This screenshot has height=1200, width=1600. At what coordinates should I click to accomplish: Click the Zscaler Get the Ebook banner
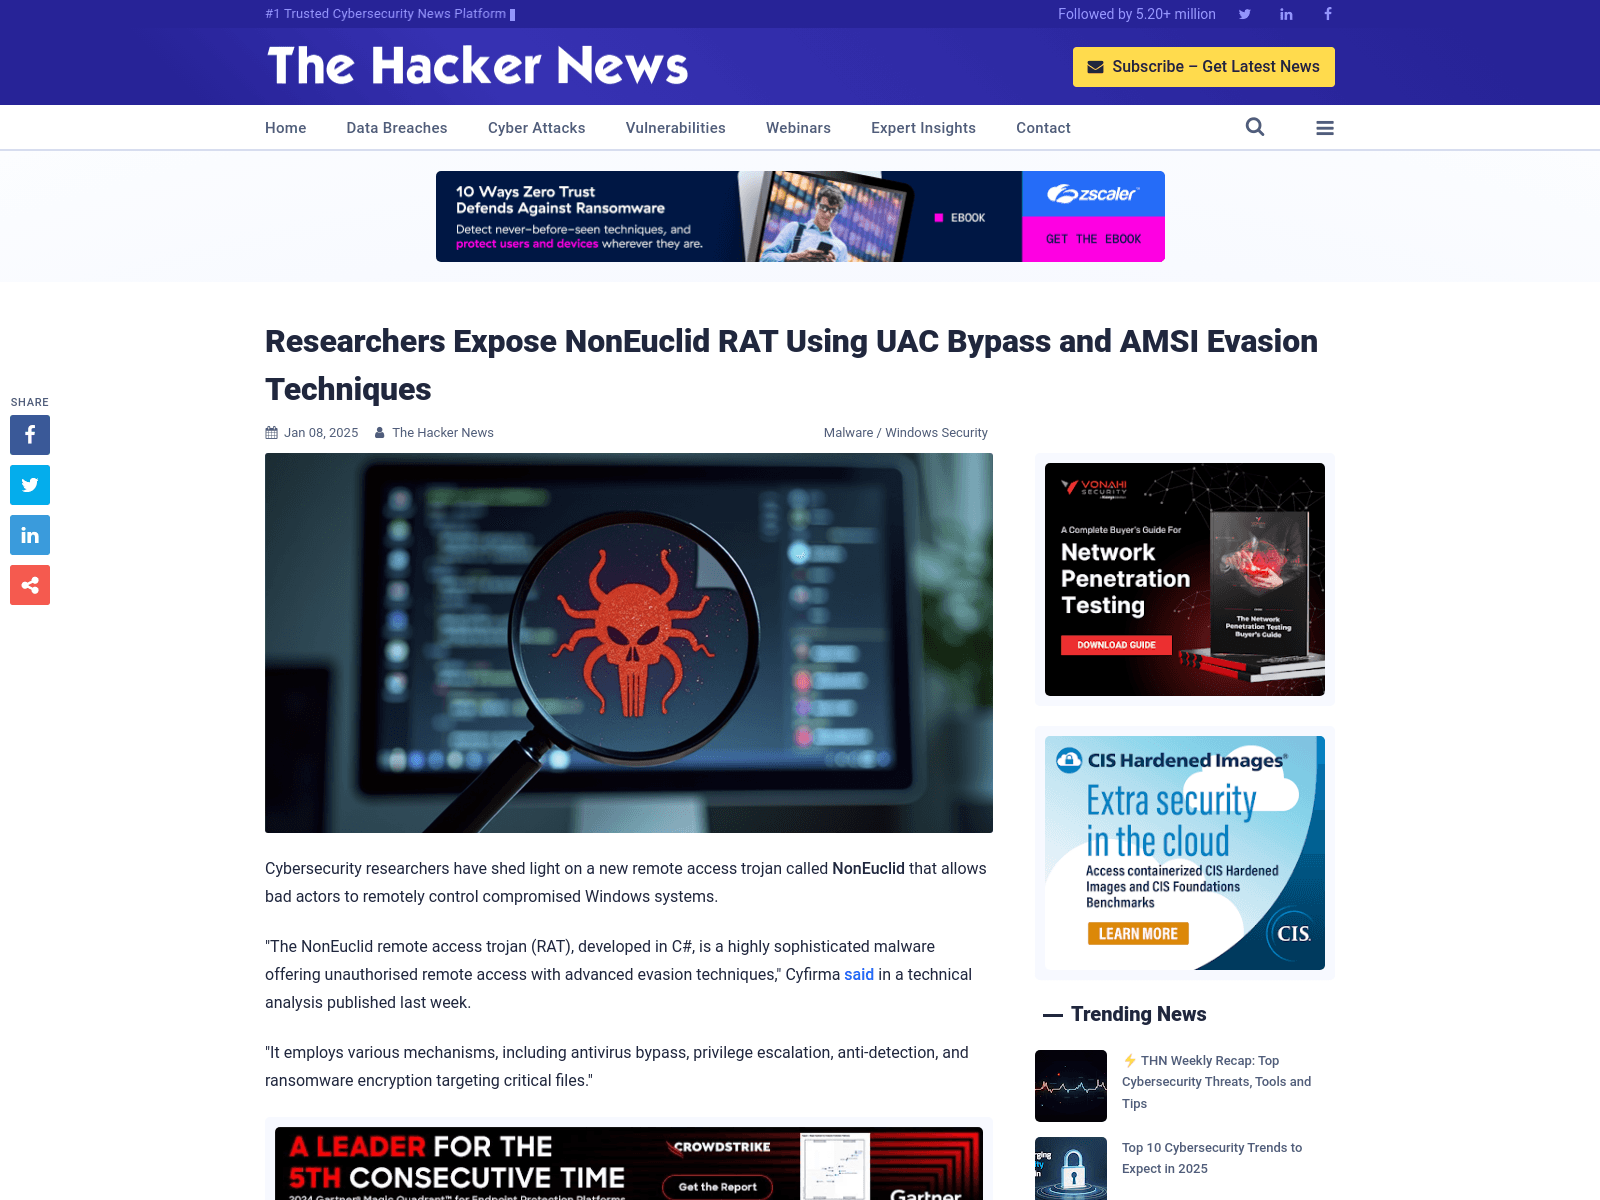pyautogui.click(x=1093, y=239)
